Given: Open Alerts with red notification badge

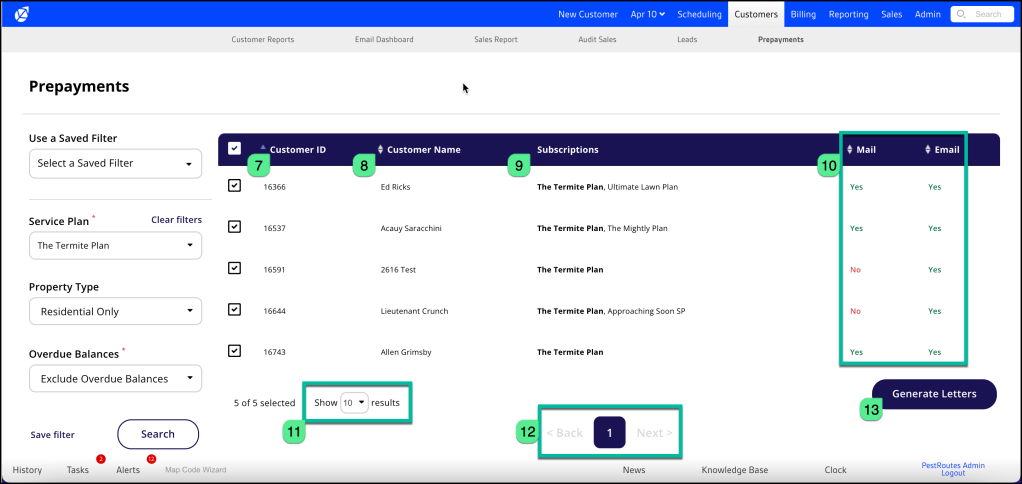Looking at the screenshot, I should 128,469.
